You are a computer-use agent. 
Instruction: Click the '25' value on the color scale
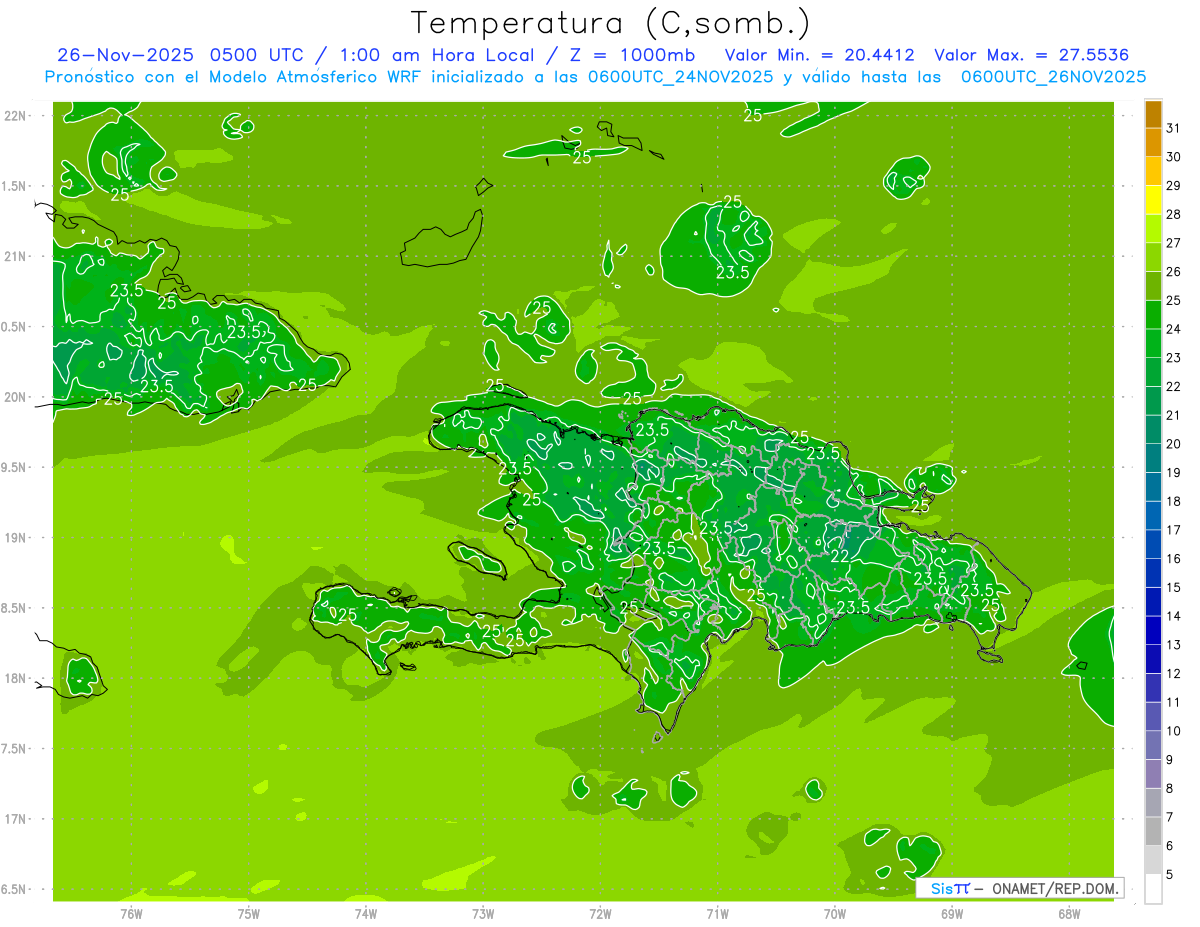pyautogui.click(x=1174, y=300)
